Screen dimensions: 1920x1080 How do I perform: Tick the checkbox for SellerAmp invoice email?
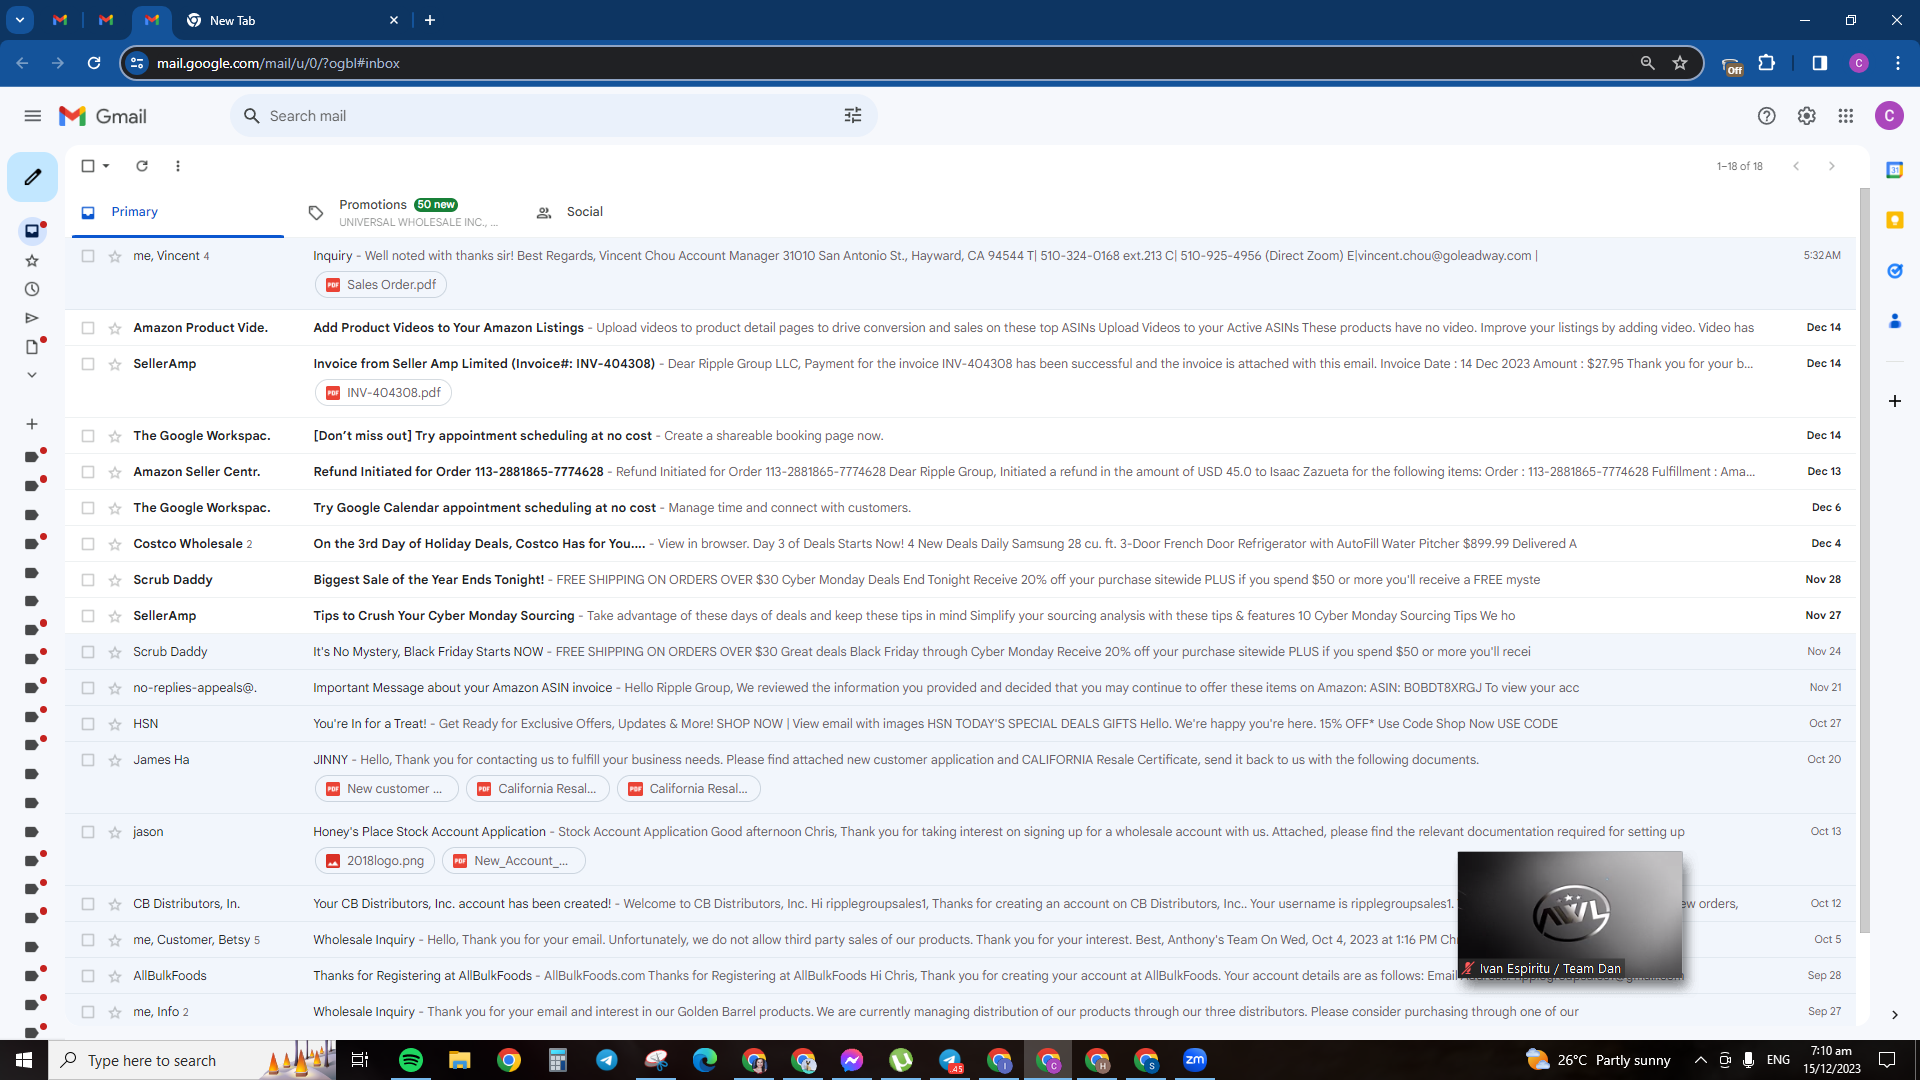point(88,364)
